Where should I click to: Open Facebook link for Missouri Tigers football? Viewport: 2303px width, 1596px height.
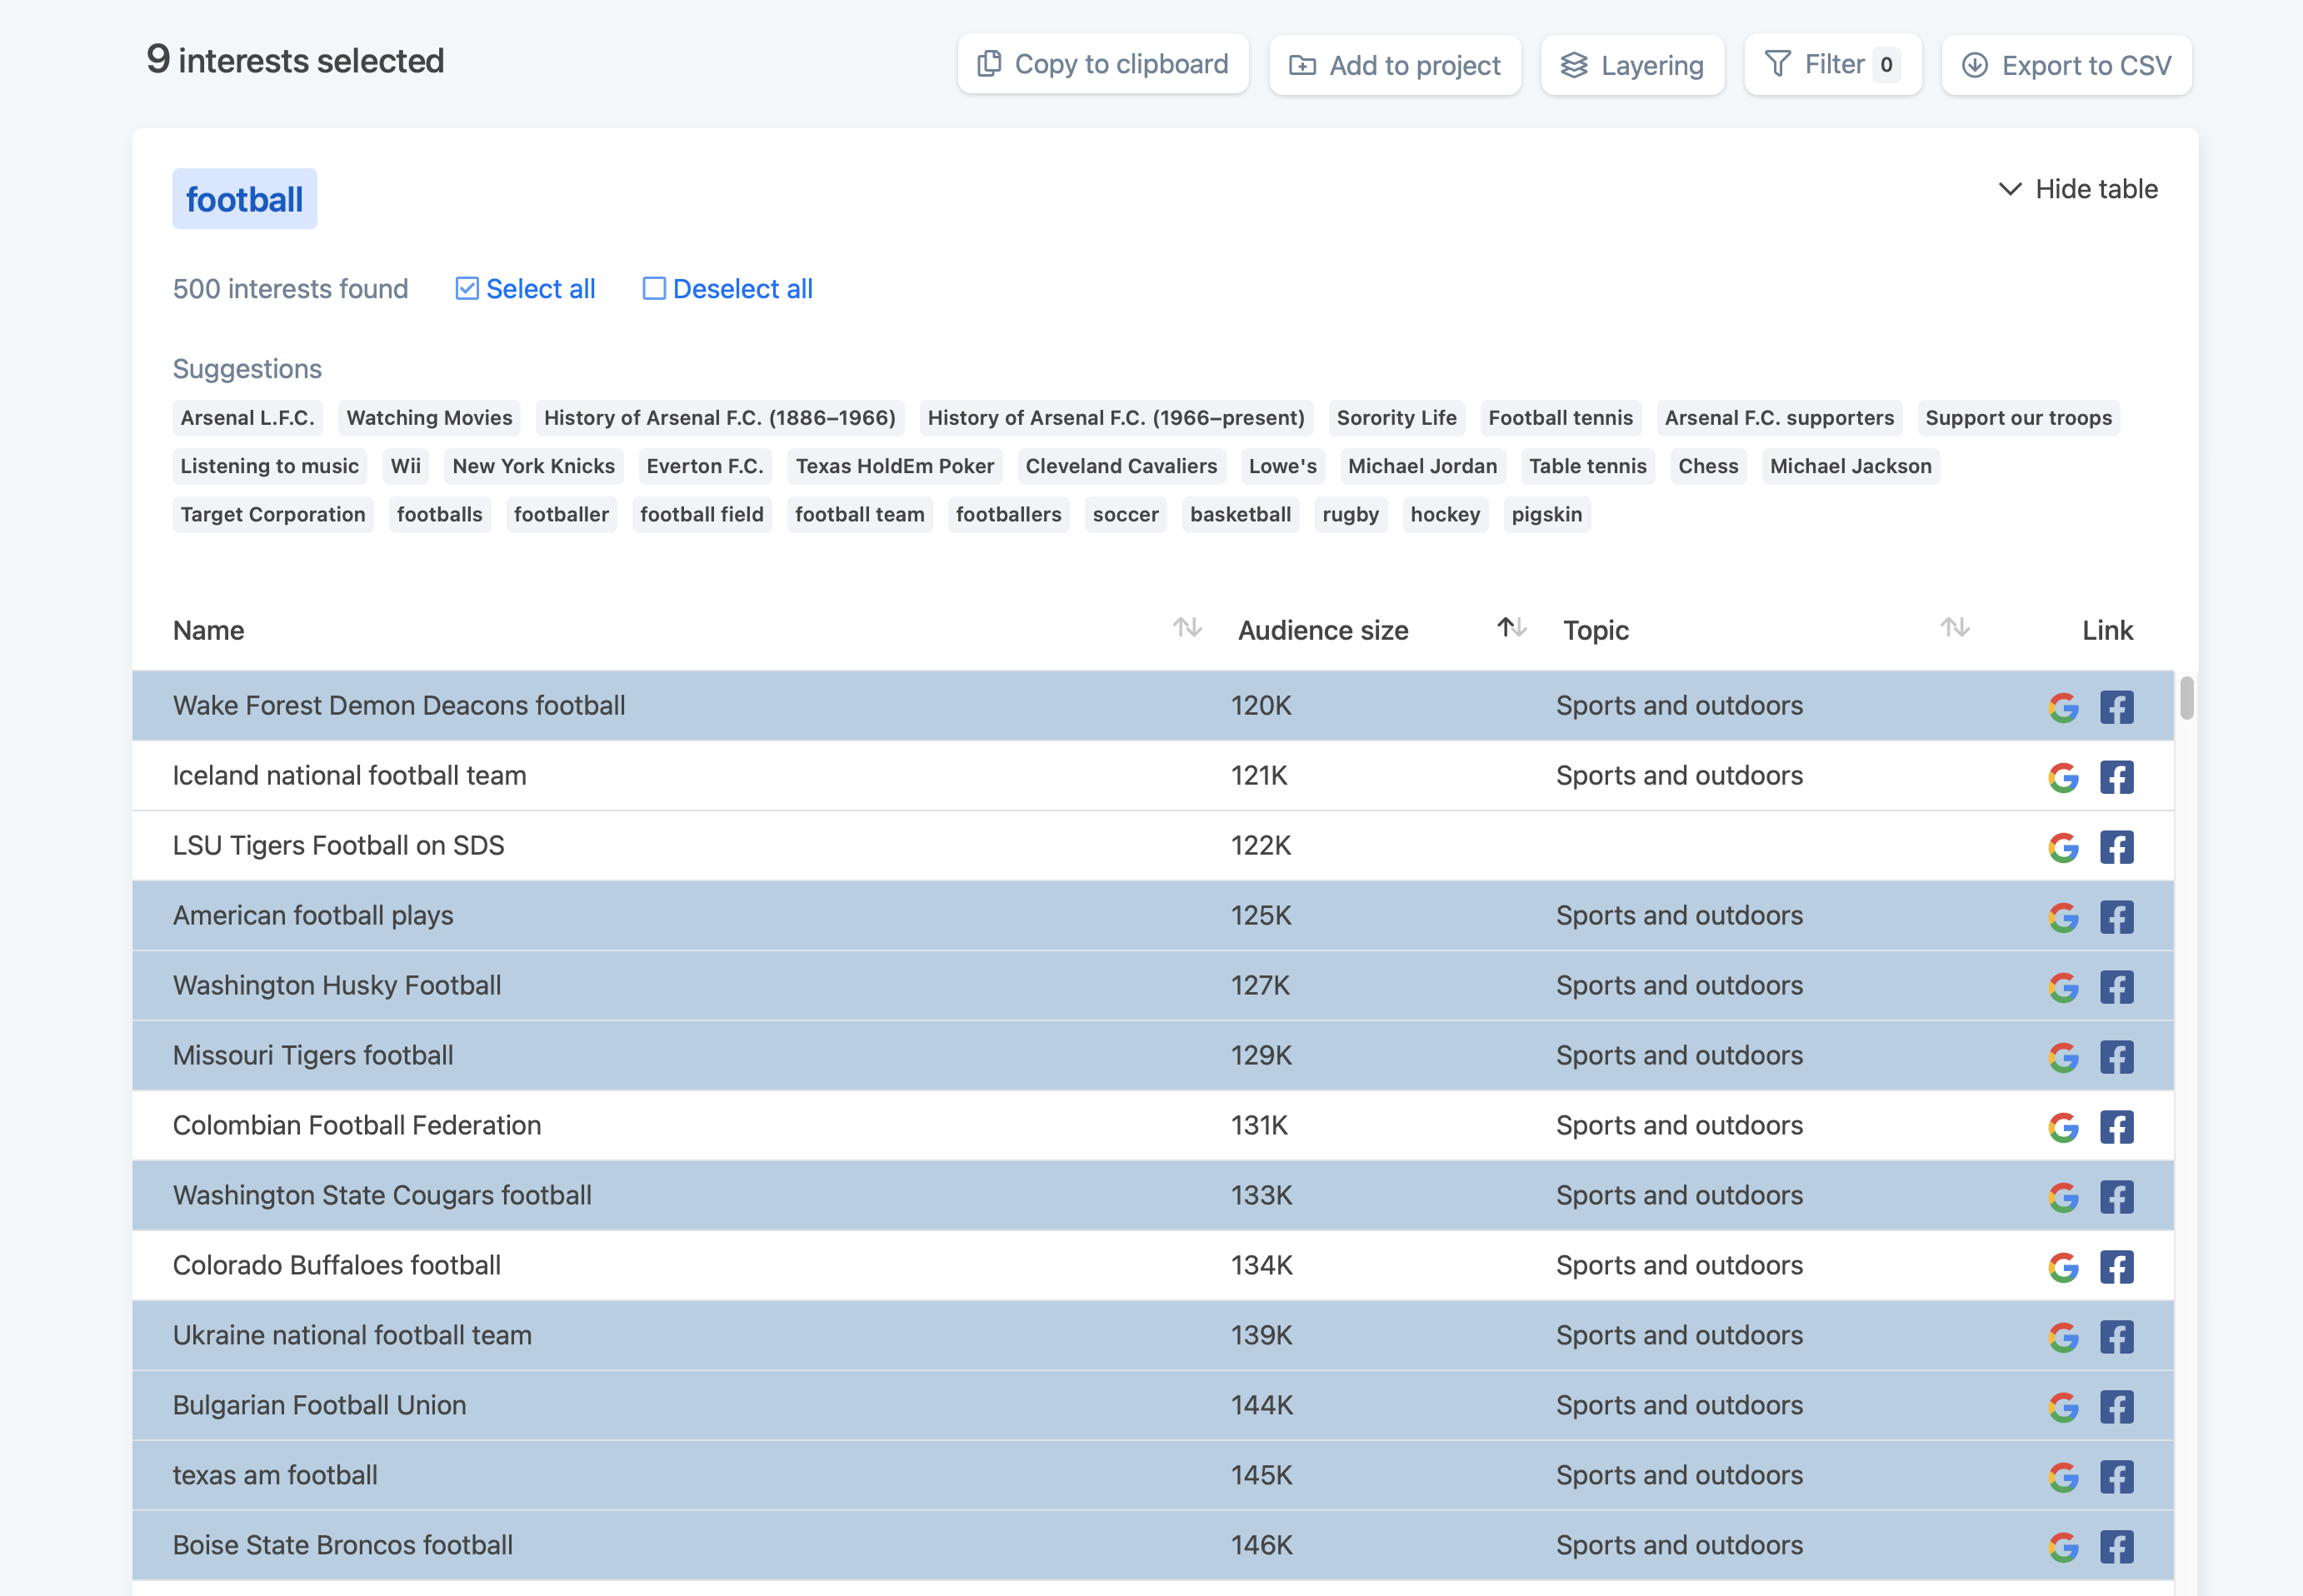pos(2116,1057)
